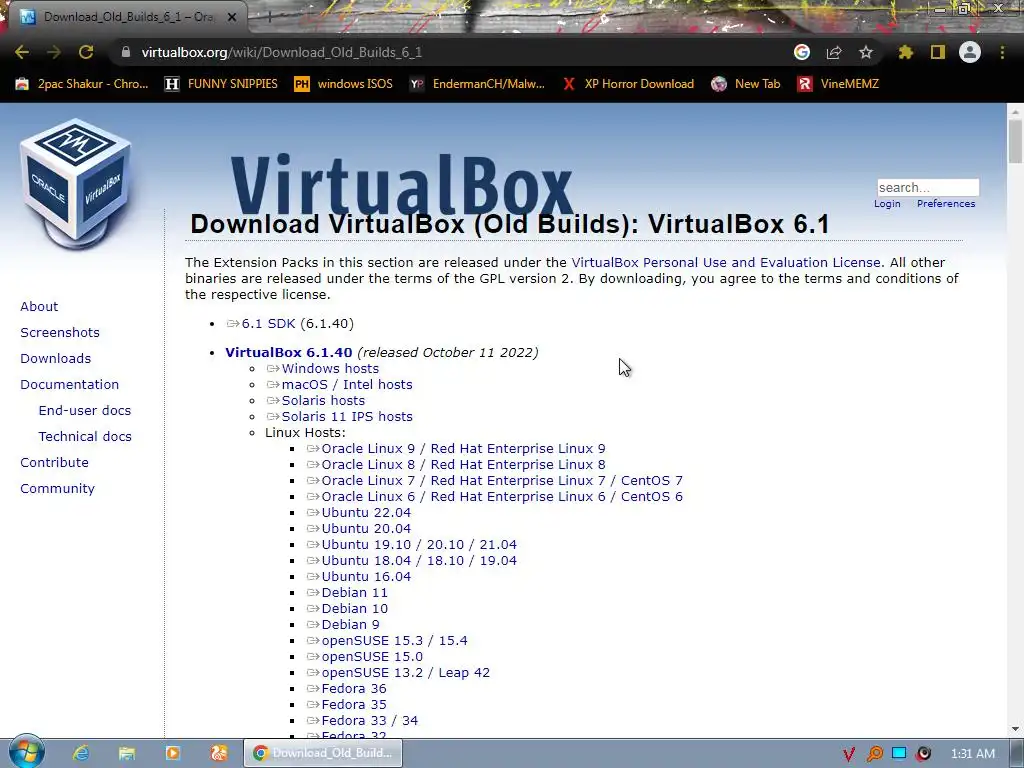
Task: Download the Ubuntu 16.04 package
Action: pyautogui.click(x=366, y=577)
